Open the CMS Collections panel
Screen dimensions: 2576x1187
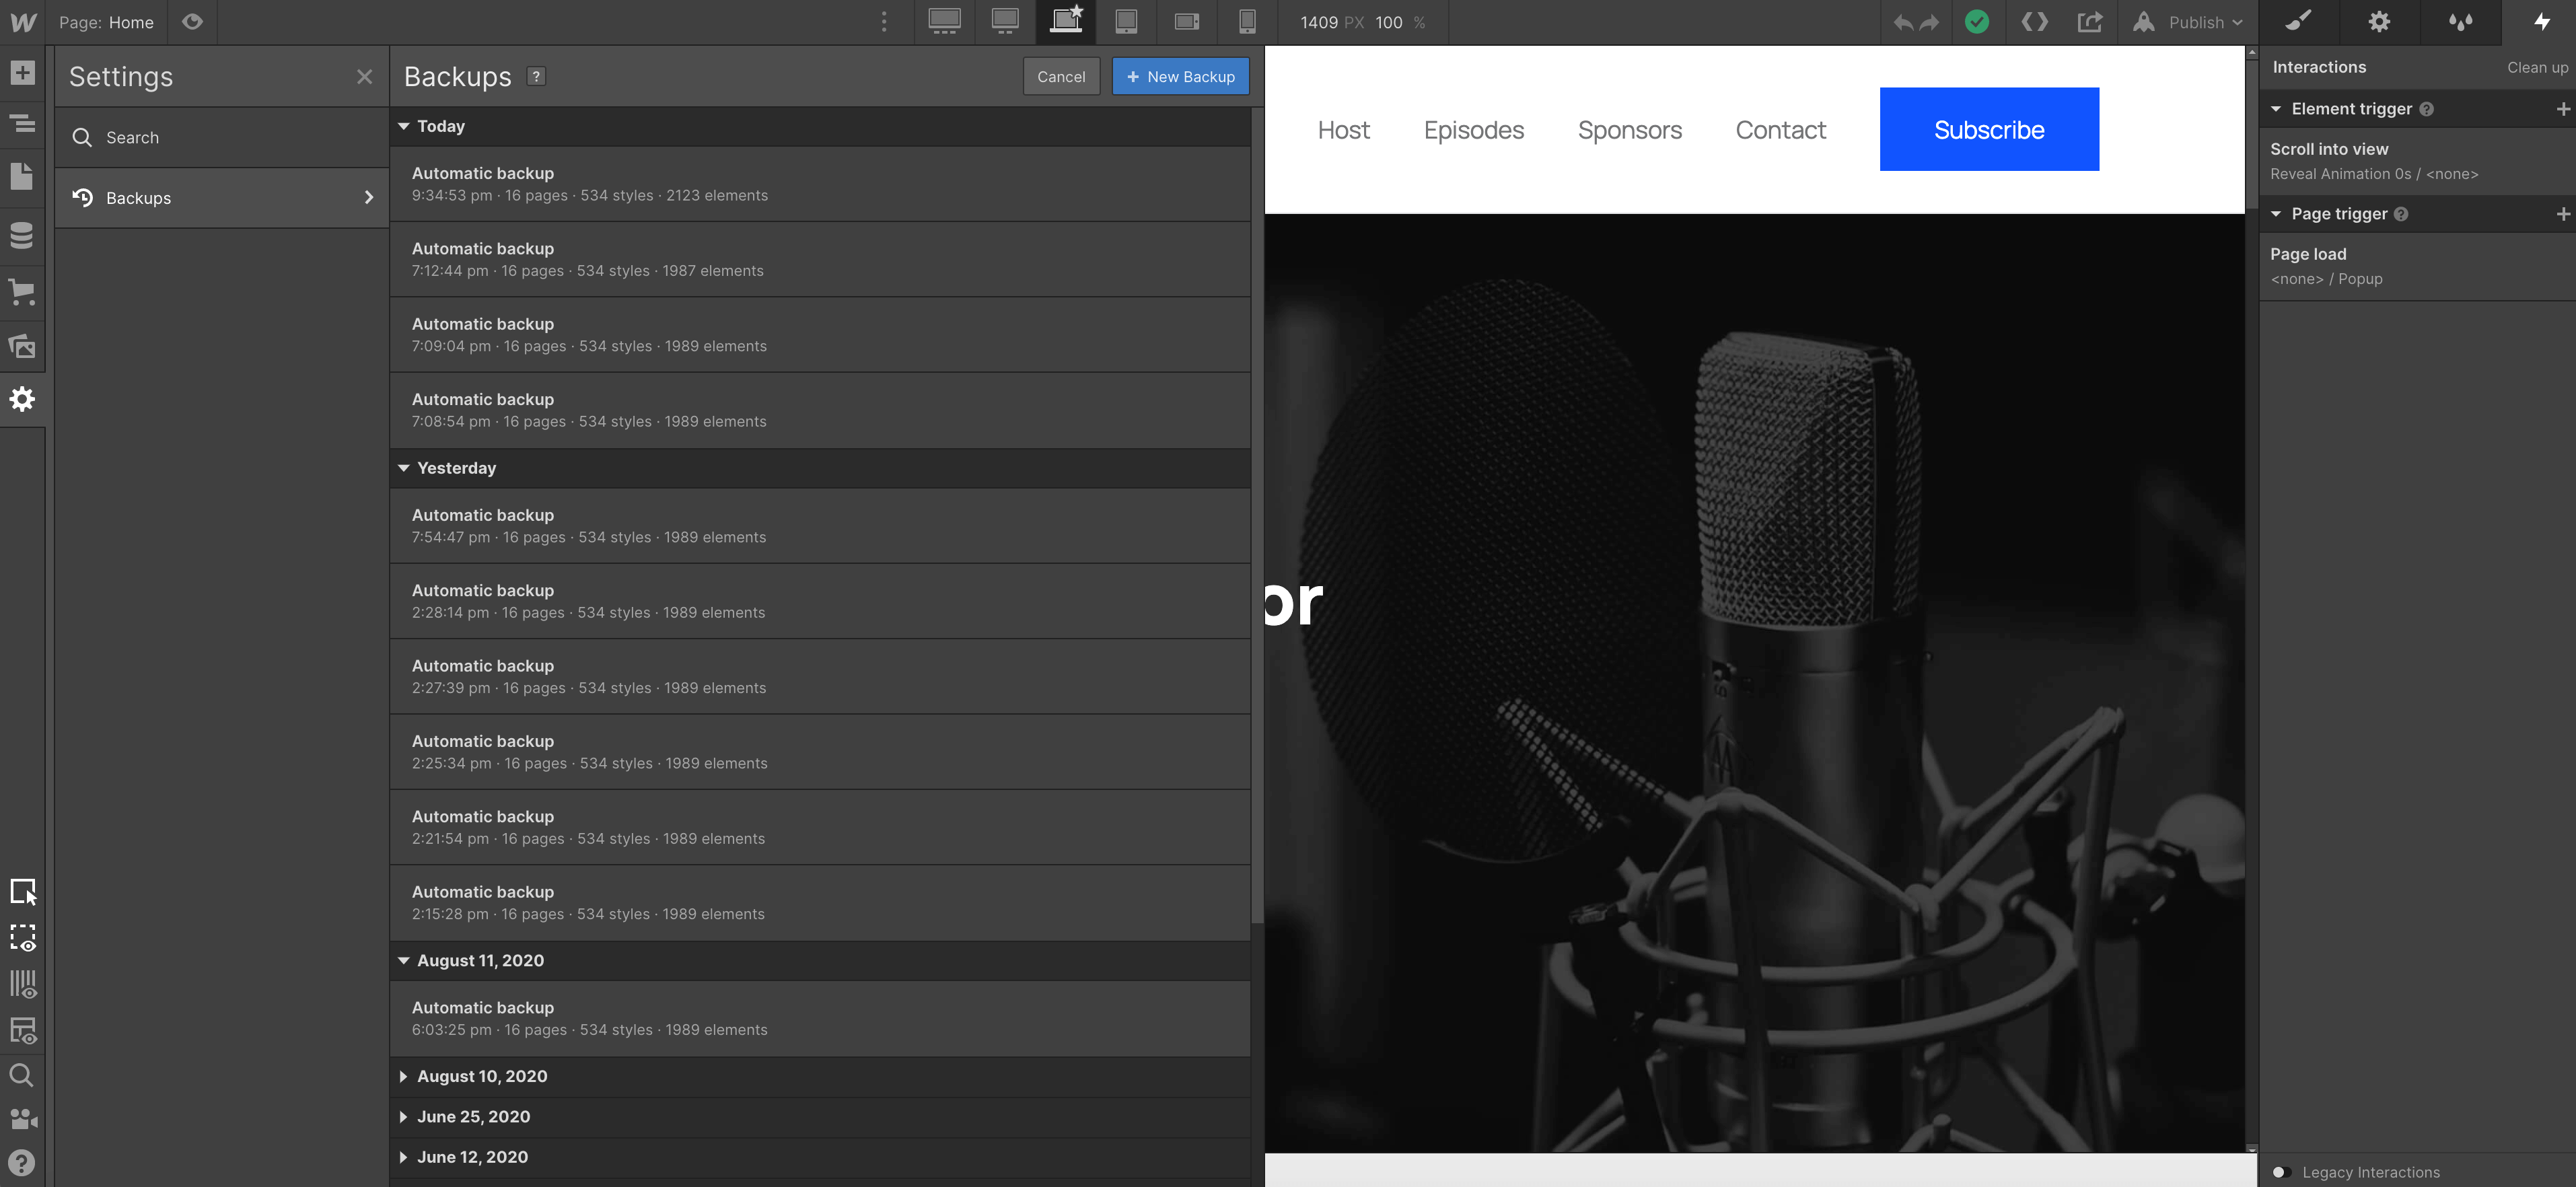(x=22, y=236)
